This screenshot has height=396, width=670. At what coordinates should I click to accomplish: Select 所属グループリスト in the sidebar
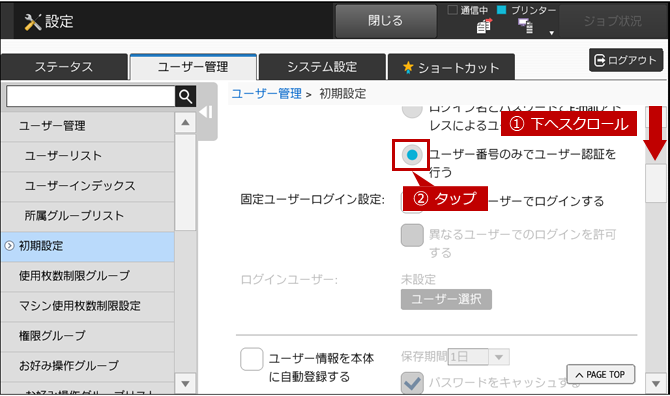(88, 216)
